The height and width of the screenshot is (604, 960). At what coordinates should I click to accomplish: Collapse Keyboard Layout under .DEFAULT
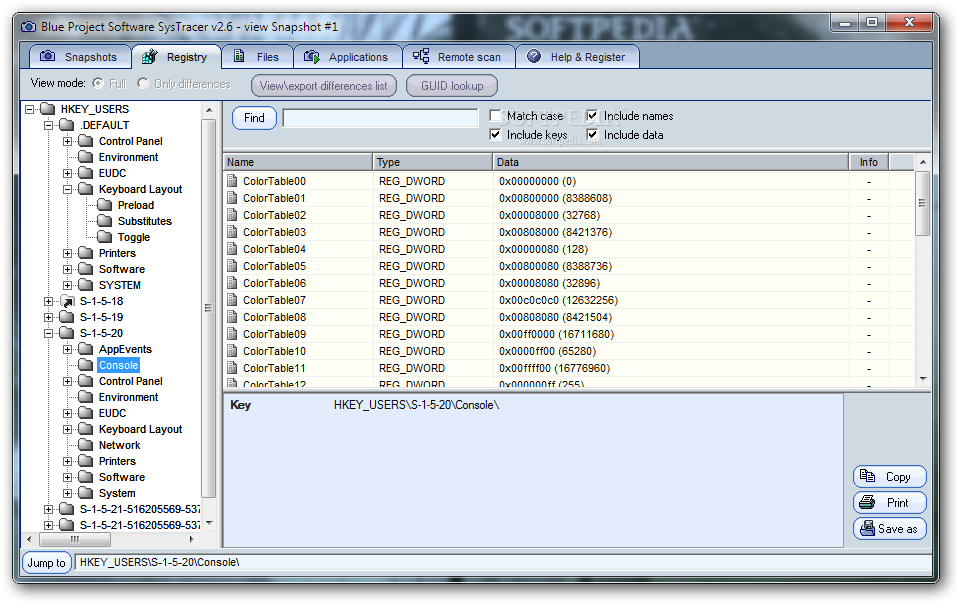(67, 190)
